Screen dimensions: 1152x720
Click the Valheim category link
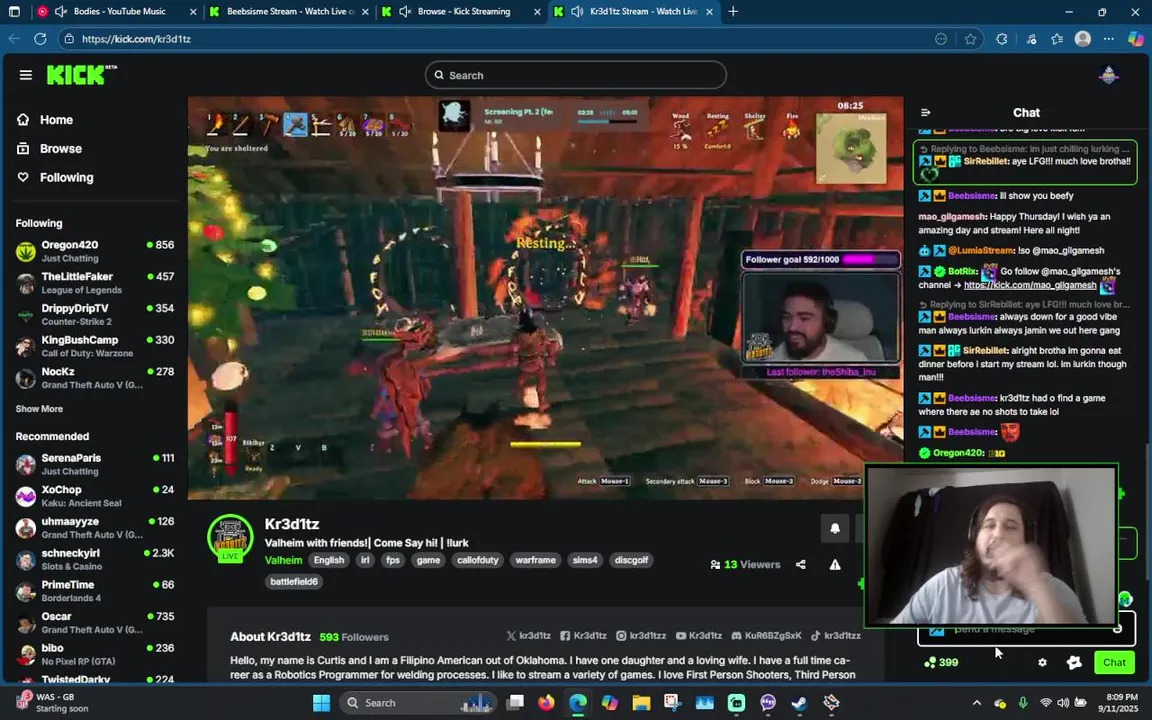[283, 560]
